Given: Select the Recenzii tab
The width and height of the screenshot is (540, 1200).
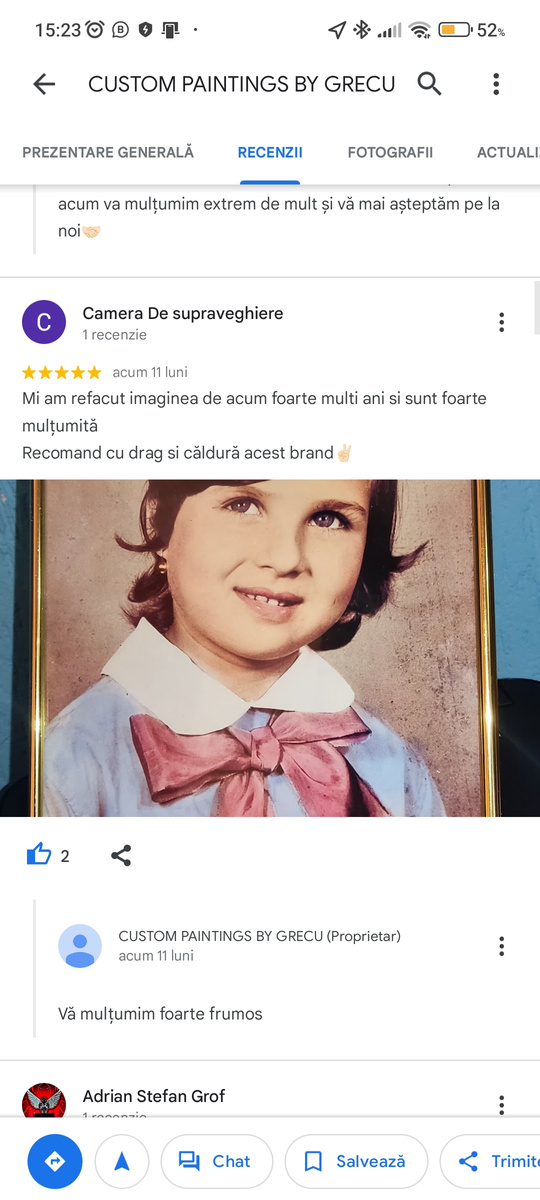Looking at the screenshot, I should (x=270, y=153).
